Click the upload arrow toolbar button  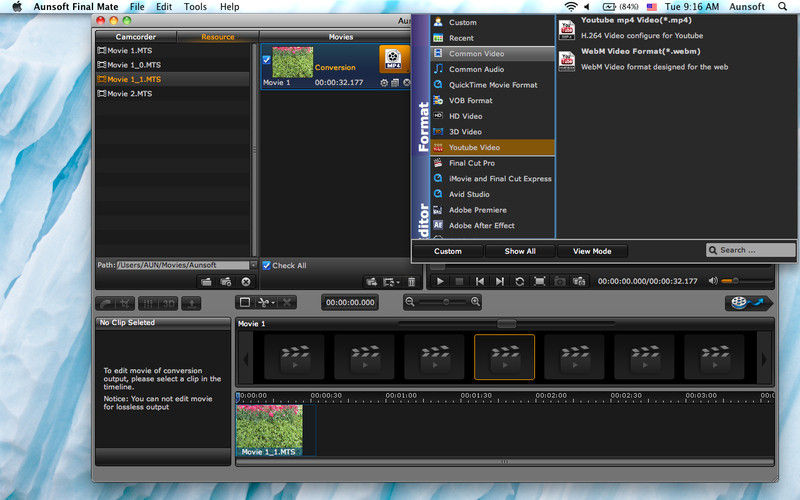point(191,304)
